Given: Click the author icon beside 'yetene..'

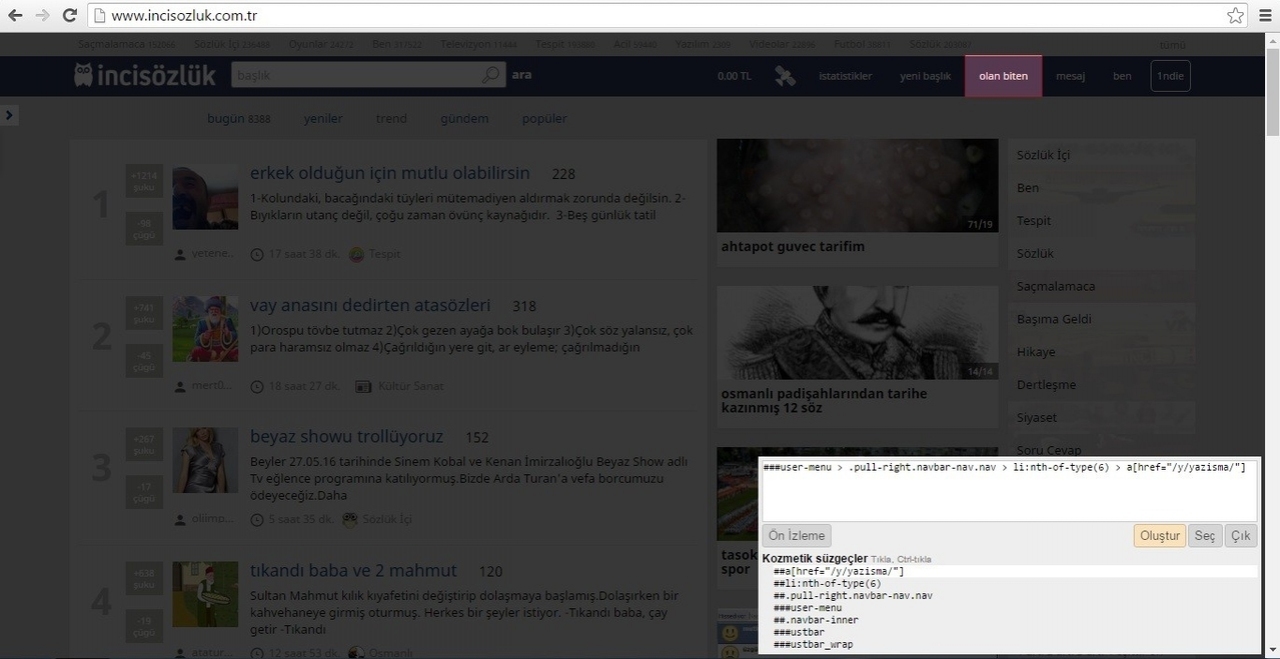Looking at the screenshot, I should 180,254.
